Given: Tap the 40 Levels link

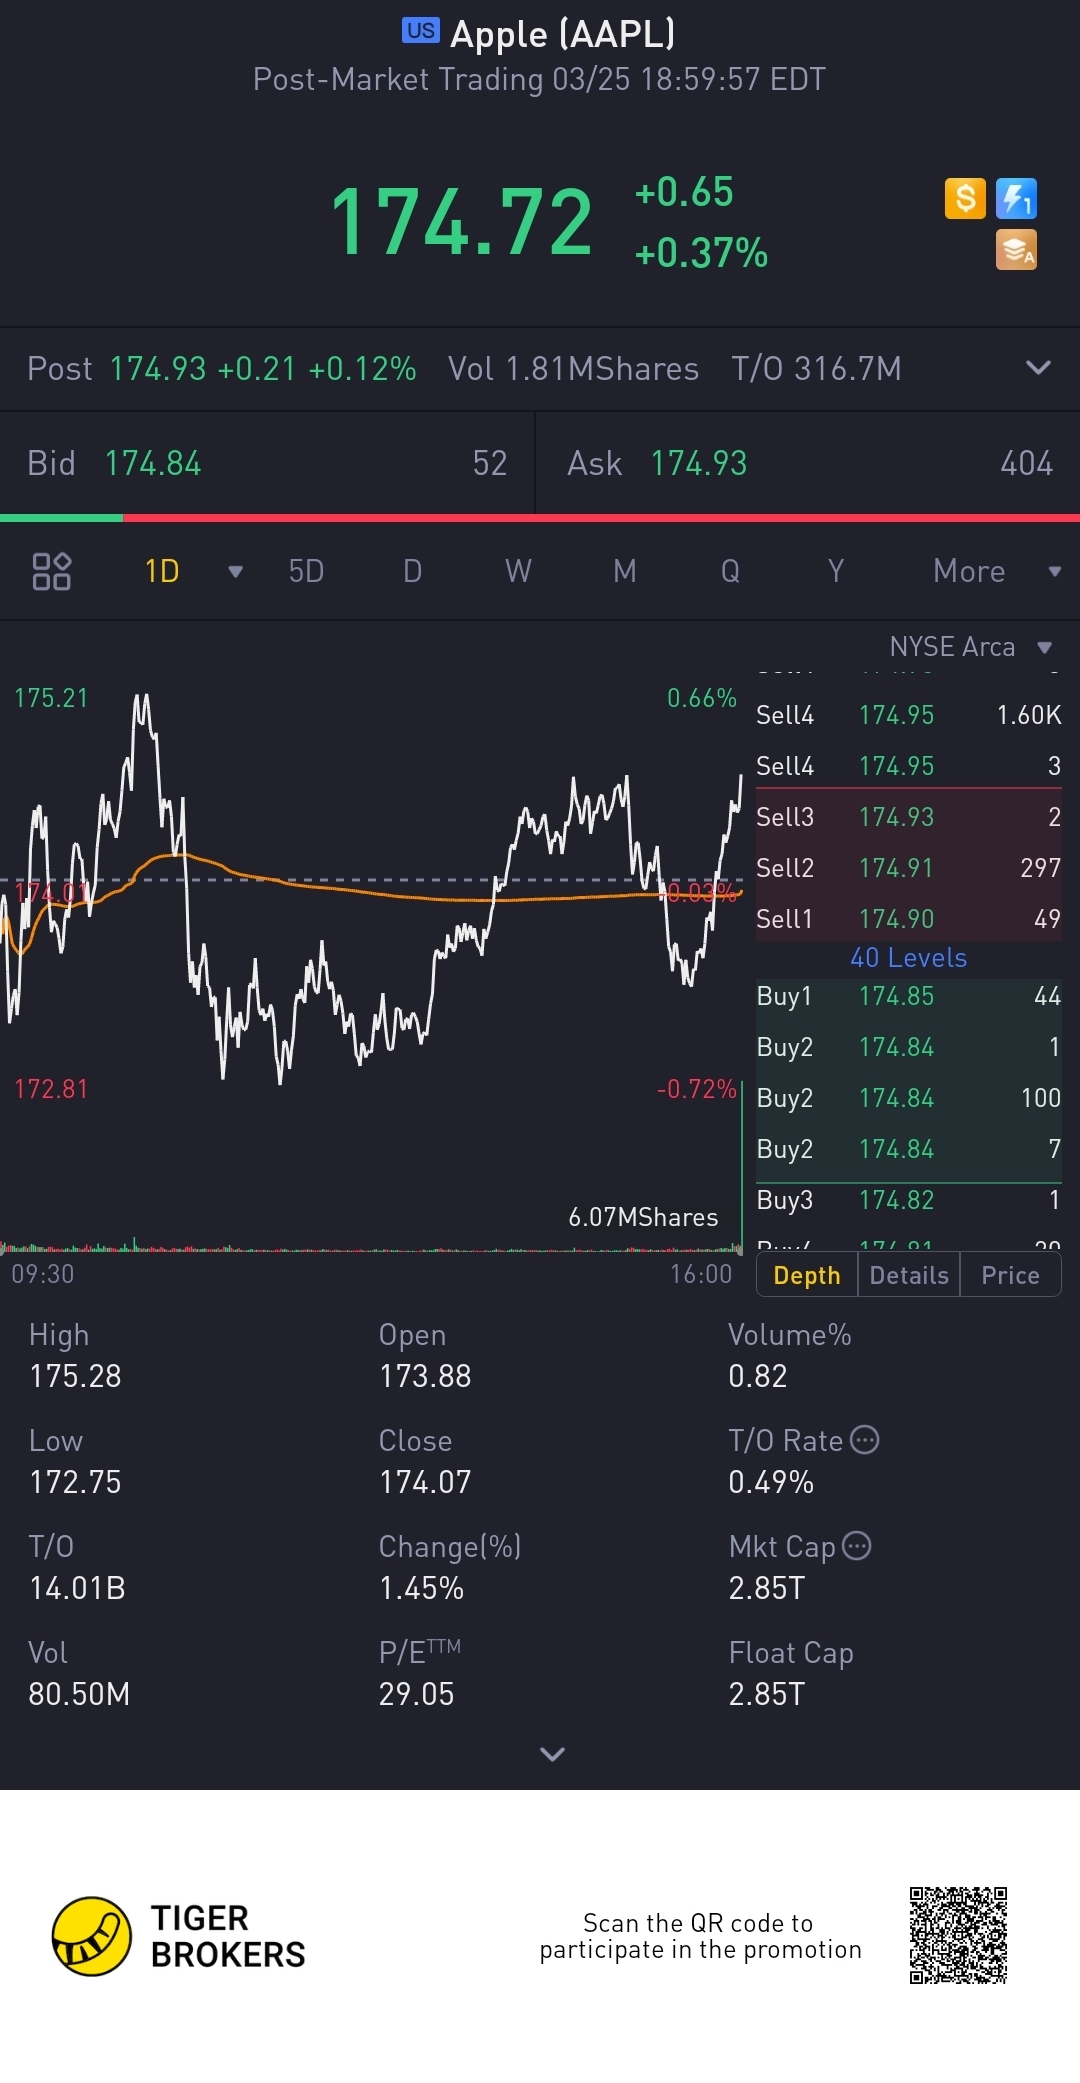Looking at the screenshot, I should pyautogui.click(x=908, y=958).
